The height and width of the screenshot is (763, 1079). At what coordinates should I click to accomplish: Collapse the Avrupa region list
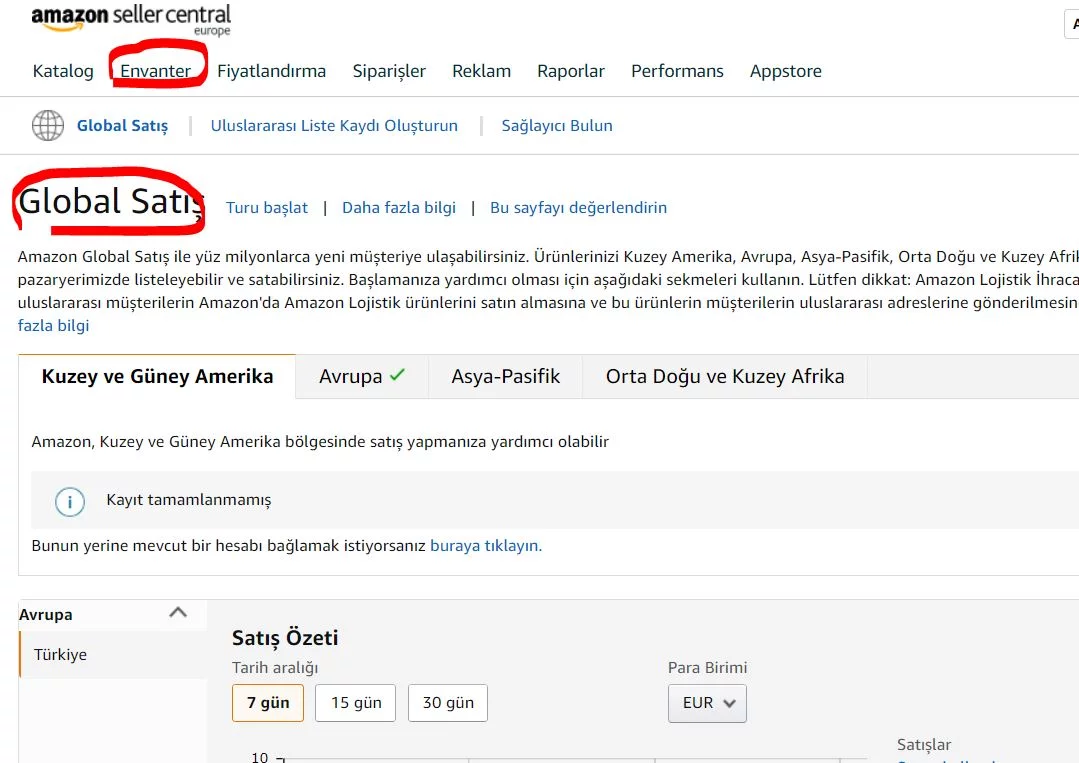click(x=178, y=613)
